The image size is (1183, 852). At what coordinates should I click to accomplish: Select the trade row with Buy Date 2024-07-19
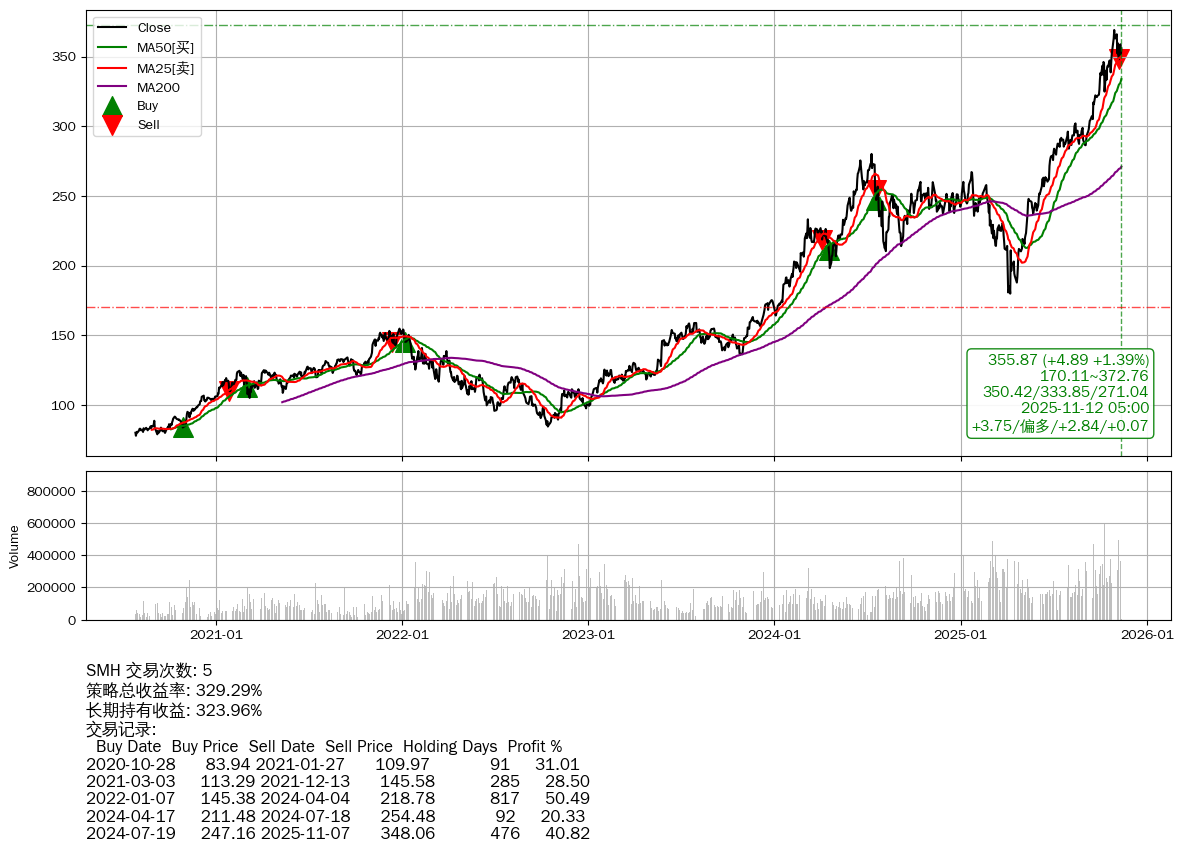pos(337,832)
